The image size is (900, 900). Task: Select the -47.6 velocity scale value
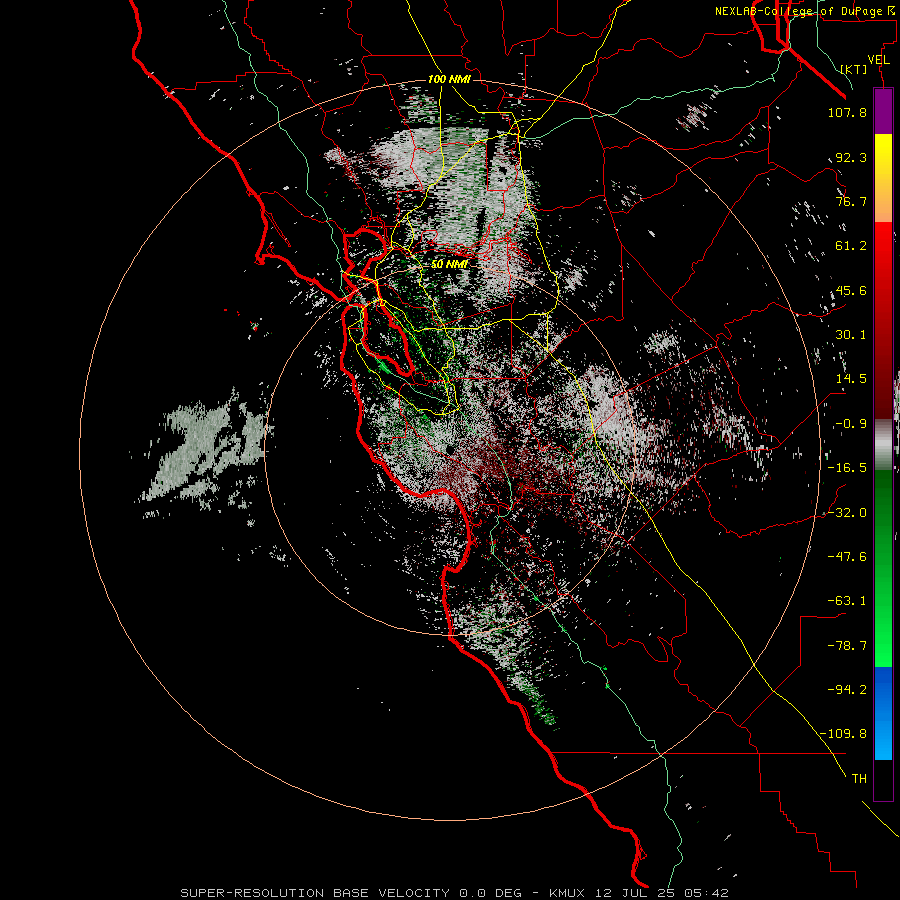847,557
